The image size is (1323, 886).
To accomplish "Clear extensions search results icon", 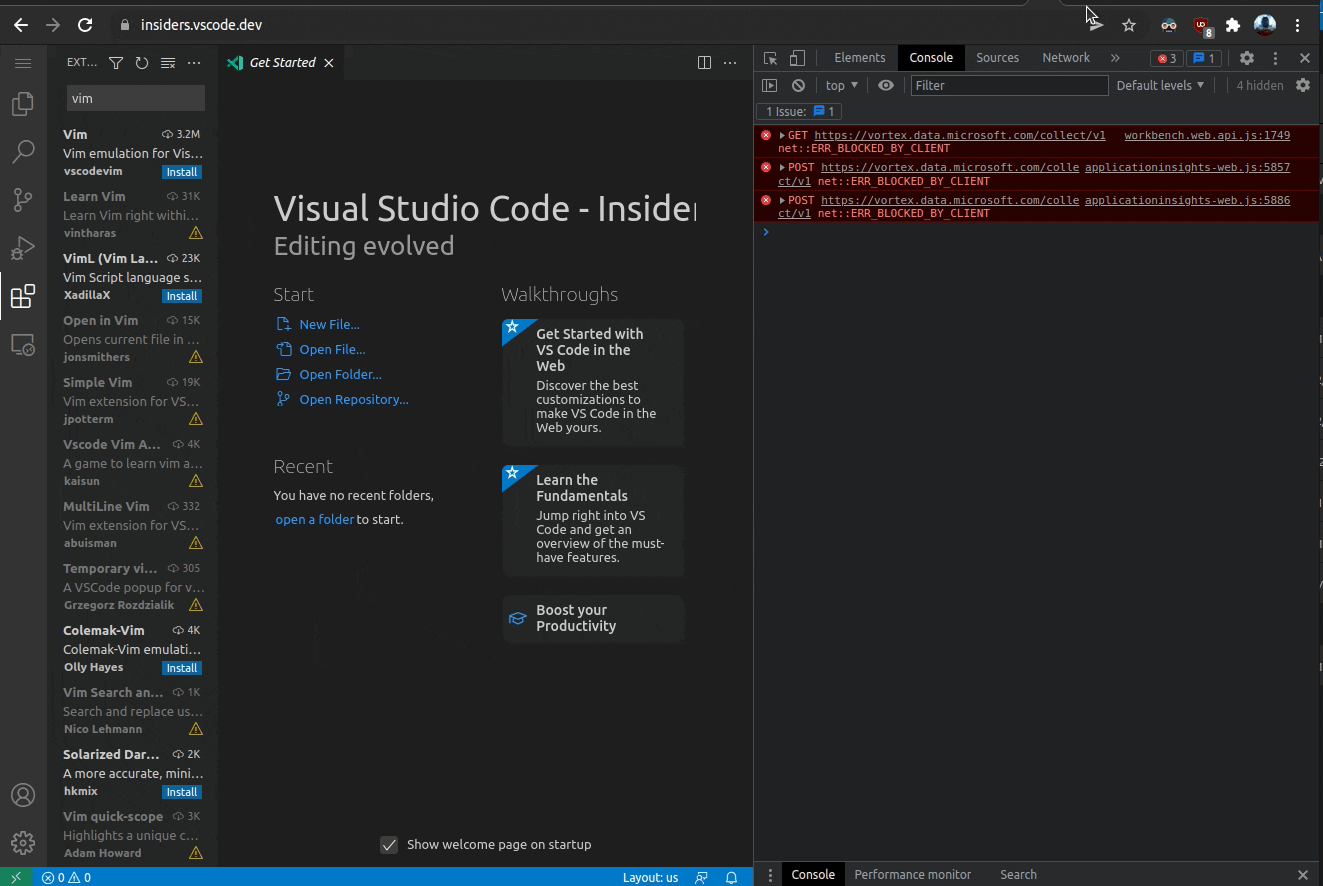I will tap(168, 63).
